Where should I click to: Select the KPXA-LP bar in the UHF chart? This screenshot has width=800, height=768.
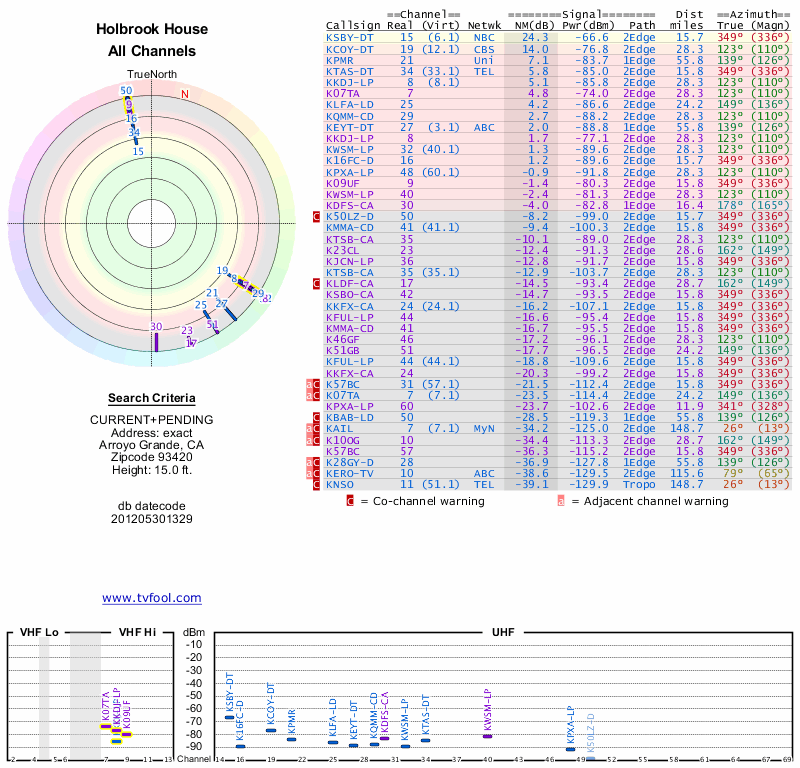[571, 749]
